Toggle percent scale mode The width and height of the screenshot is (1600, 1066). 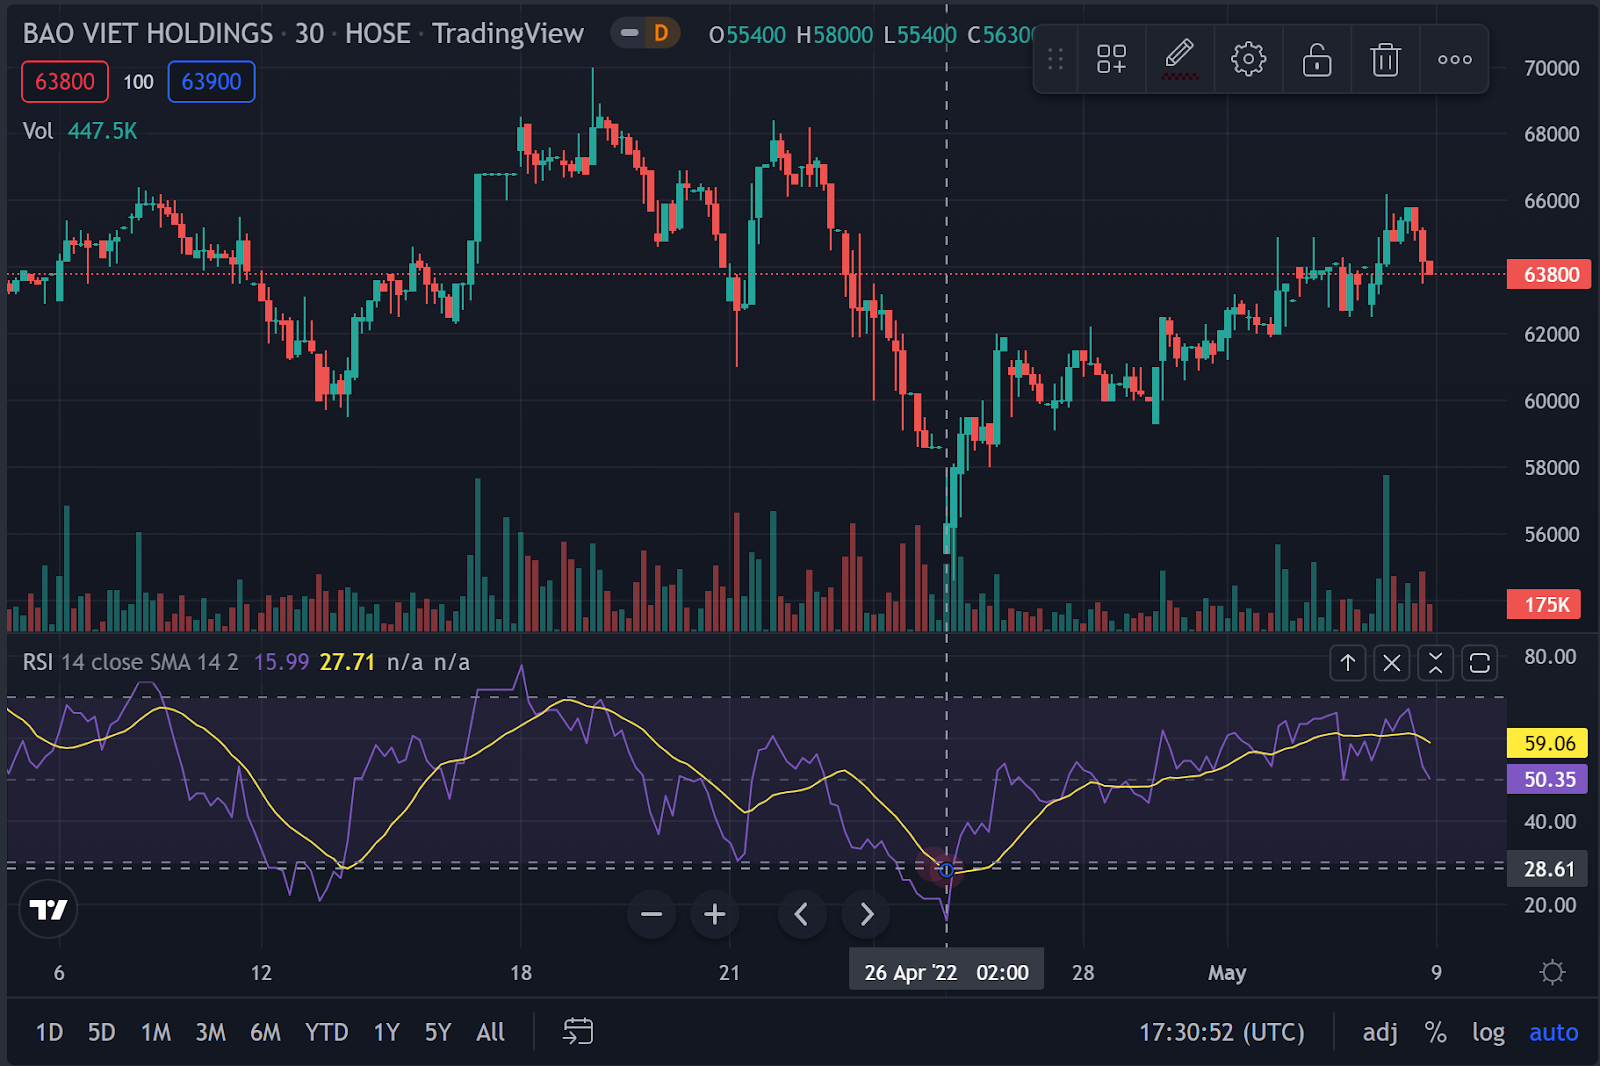[1435, 1032]
